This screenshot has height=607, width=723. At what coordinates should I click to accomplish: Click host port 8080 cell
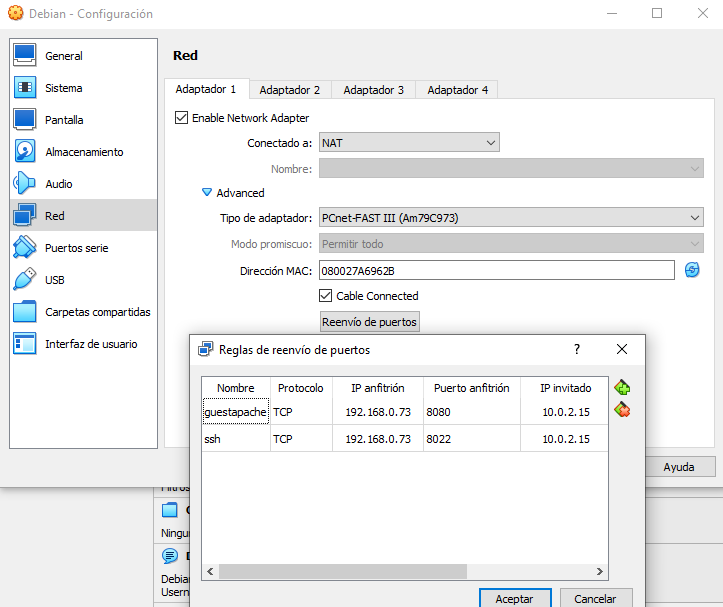(x=472, y=411)
